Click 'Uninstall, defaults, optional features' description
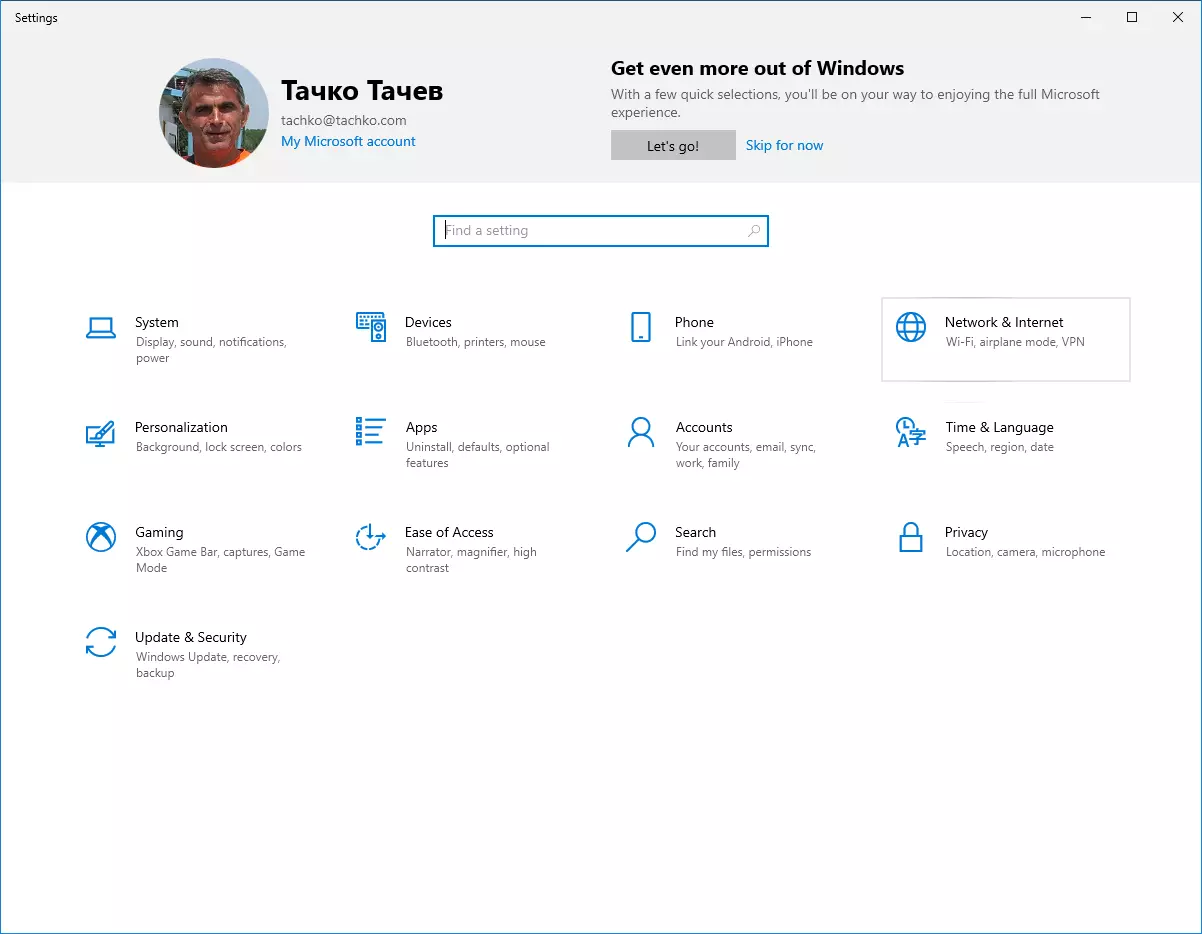The image size is (1202, 934). 478,455
